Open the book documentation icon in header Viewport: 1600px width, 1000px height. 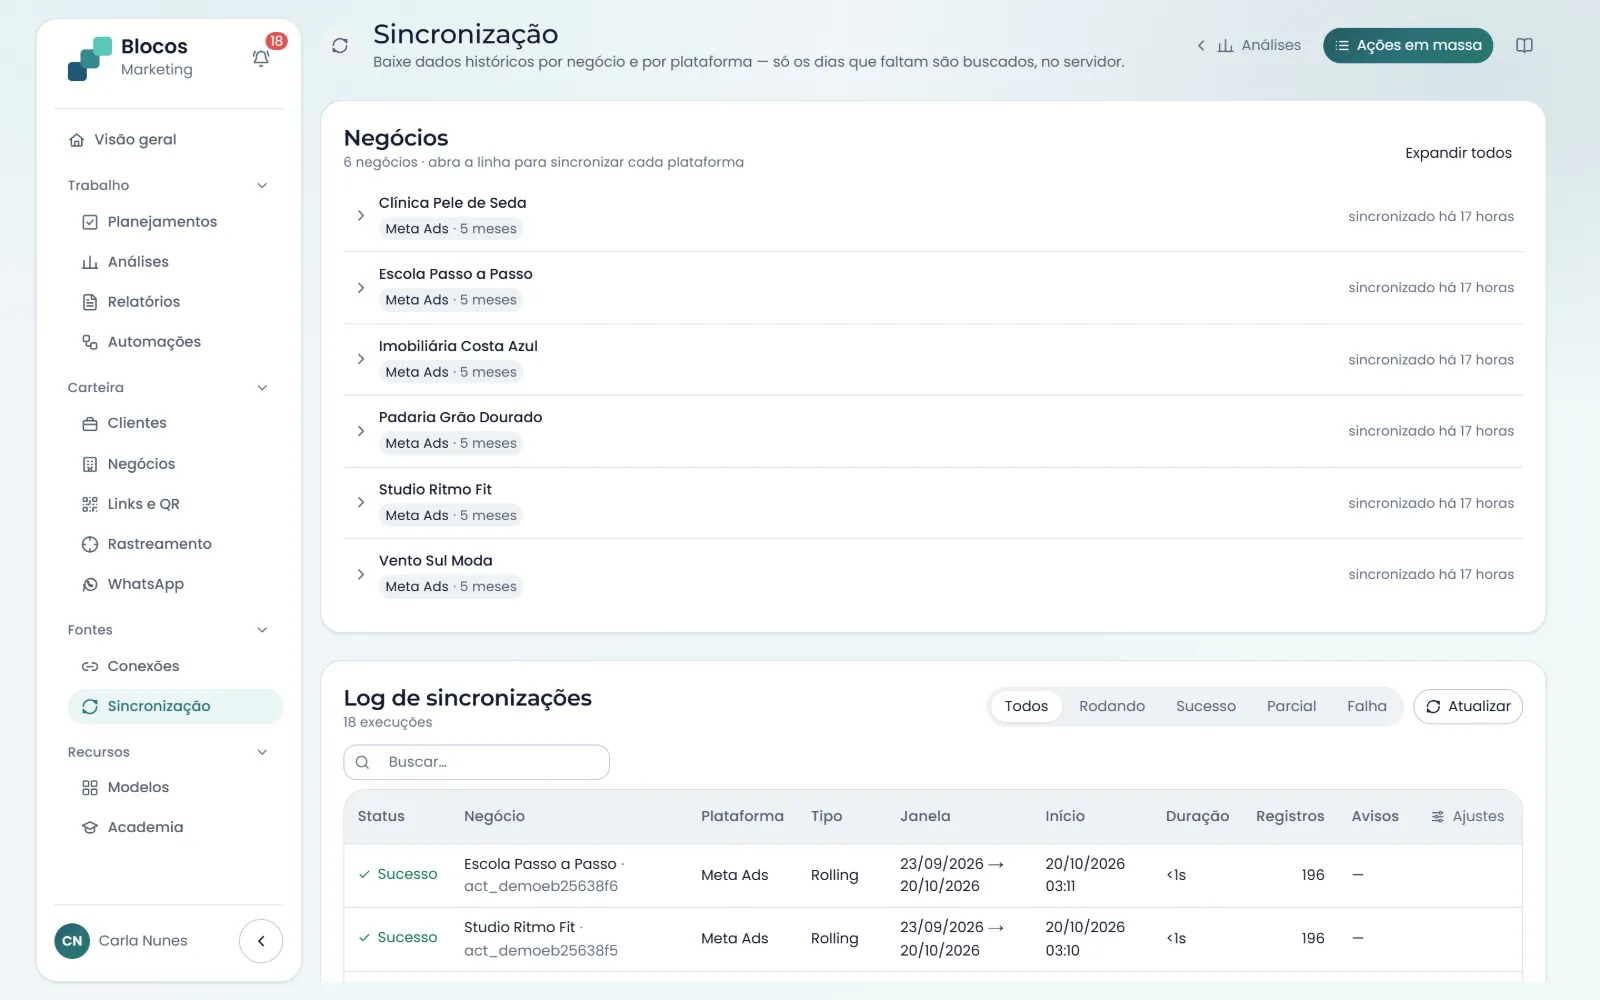(1524, 45)
